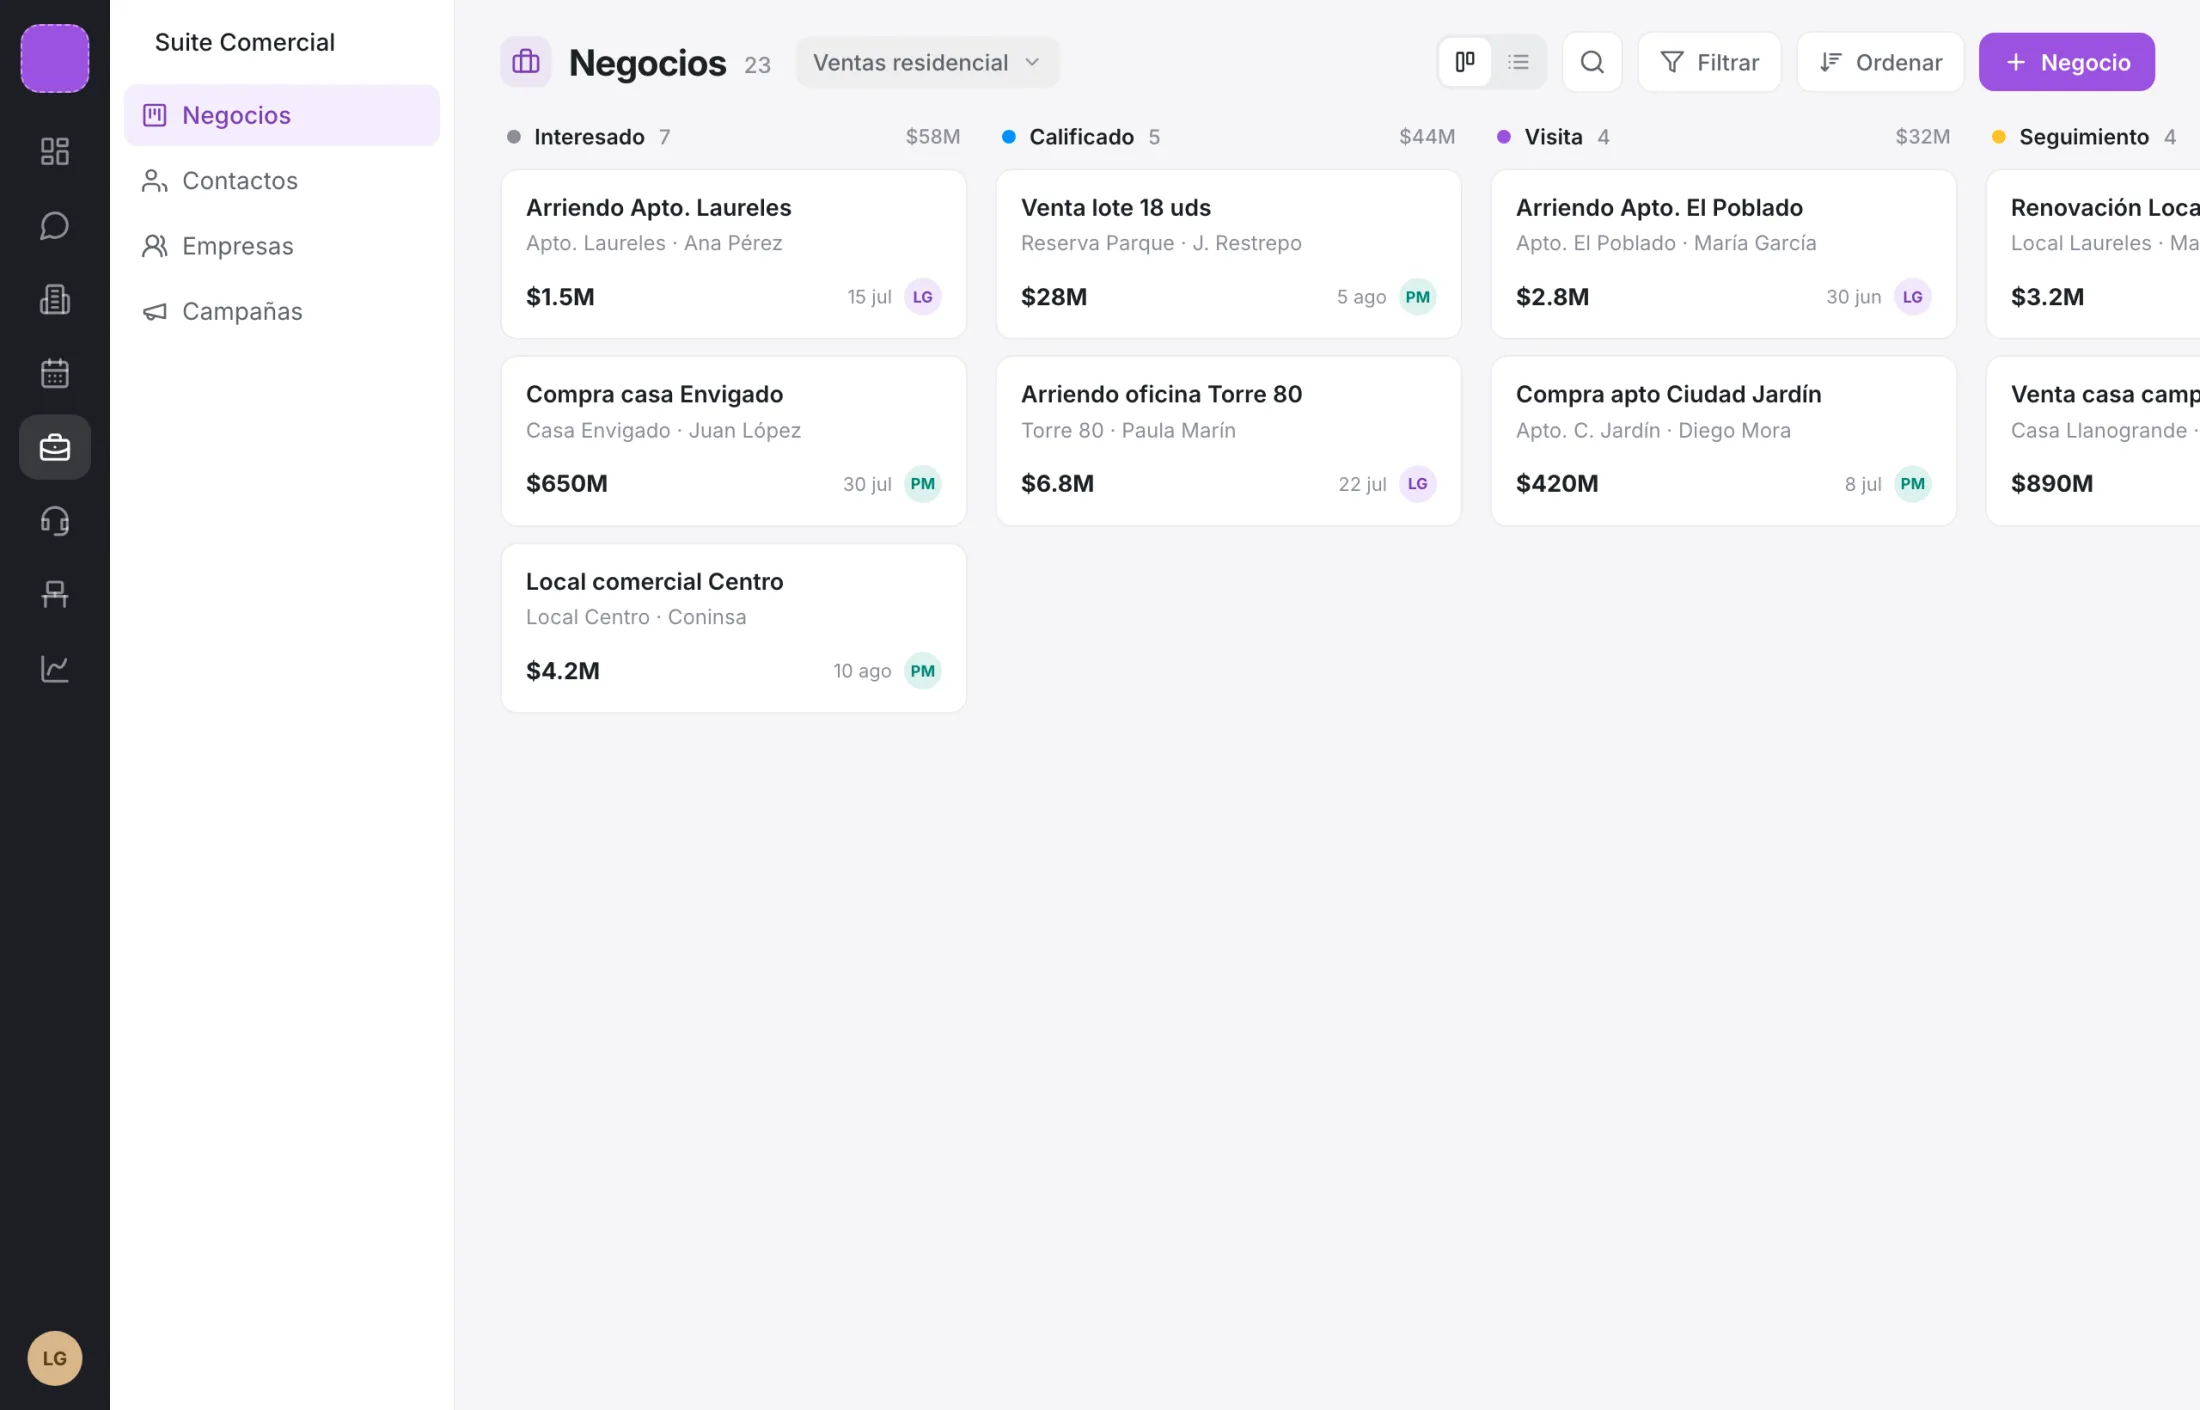Click LG avatar on Arriendo Apto. El Poblado card
The width and height of the screenshot is (2200, 1410).
coord(1912,297)
